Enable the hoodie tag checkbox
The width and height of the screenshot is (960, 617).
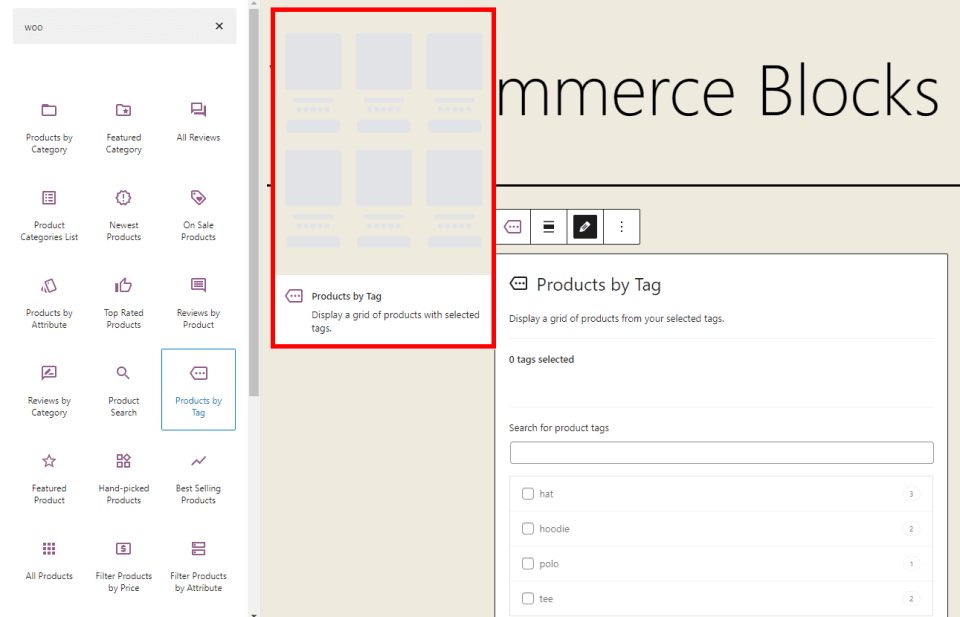click(x=528, y=528)
